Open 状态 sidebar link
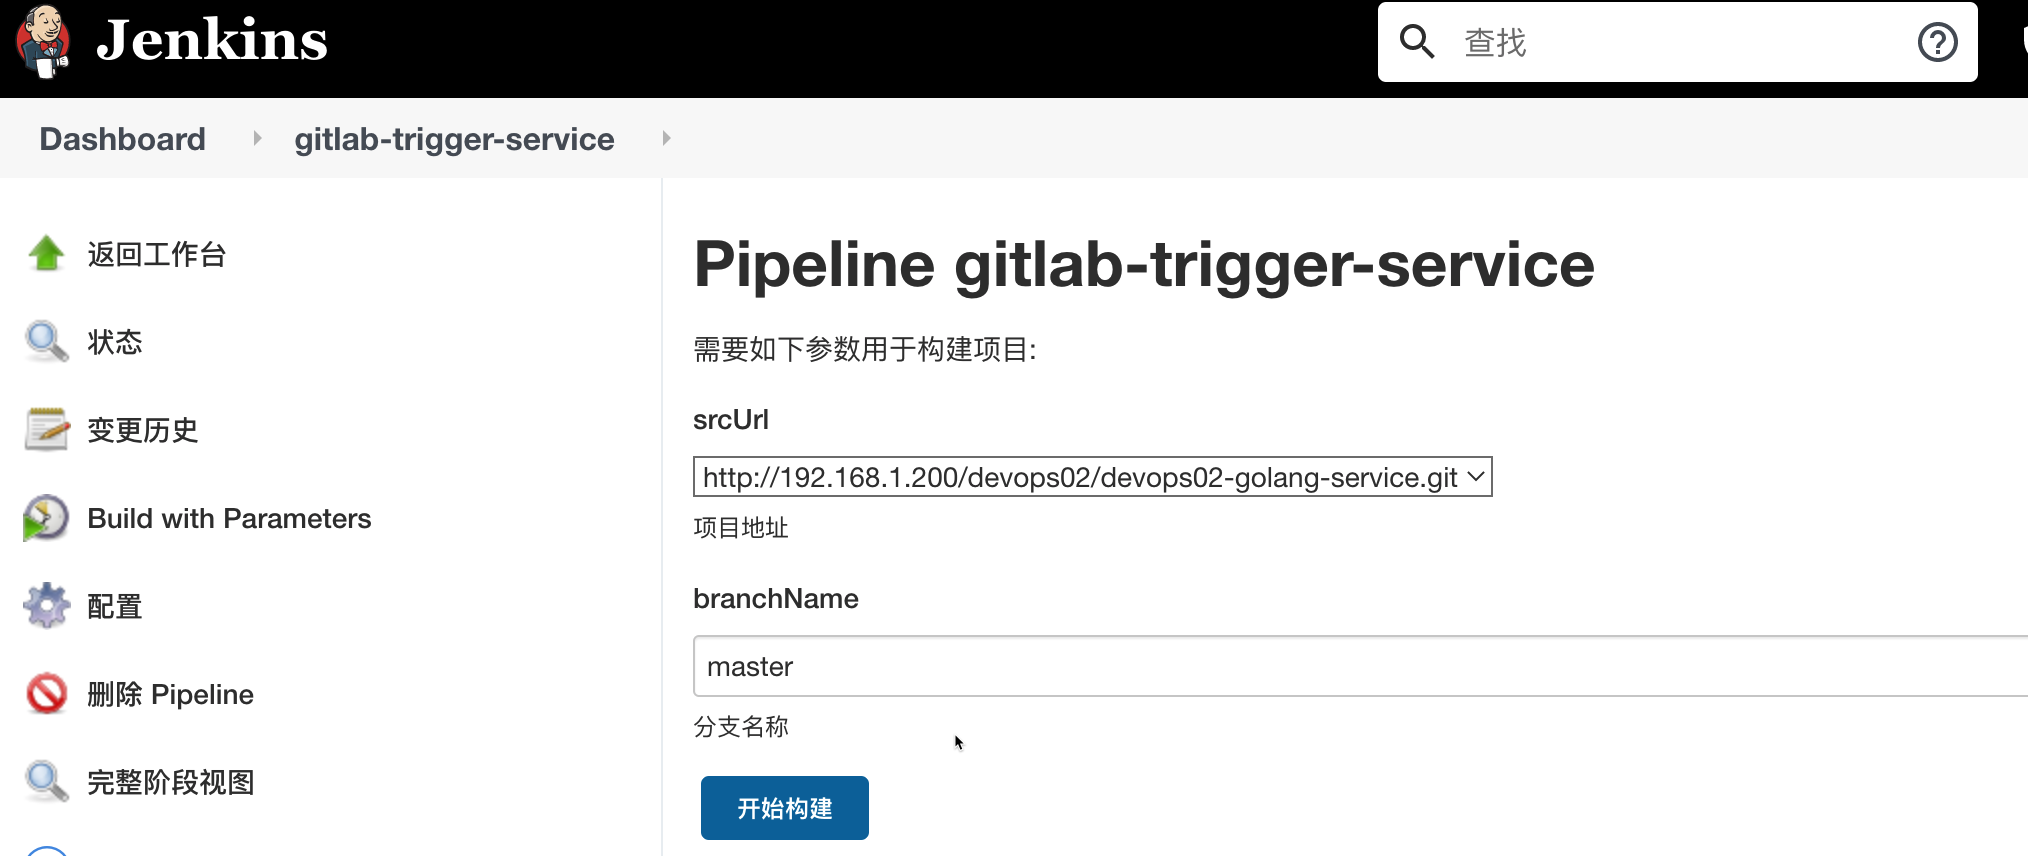 pyautogui.click(x=115, y=342)
